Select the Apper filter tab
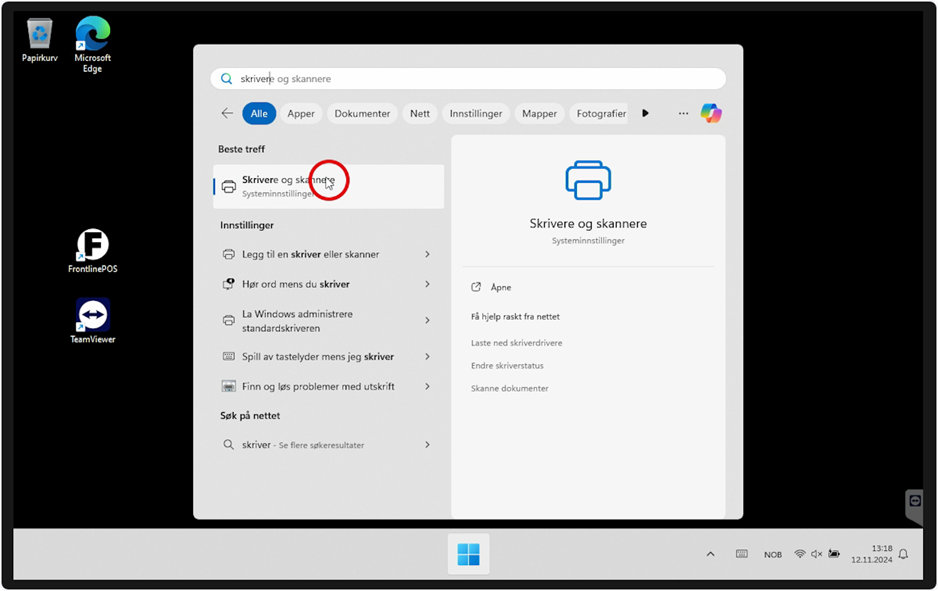This screenshot has height=591, width=938. coord(301,113)
